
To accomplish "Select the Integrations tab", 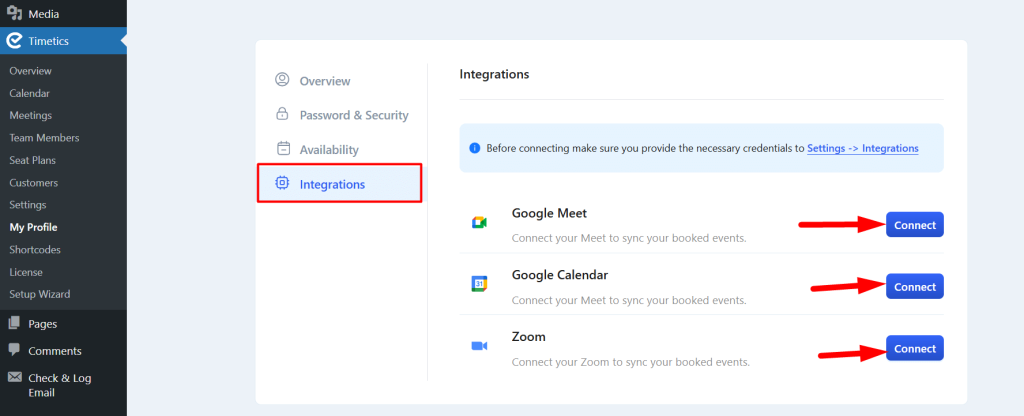I will (339, 184).
